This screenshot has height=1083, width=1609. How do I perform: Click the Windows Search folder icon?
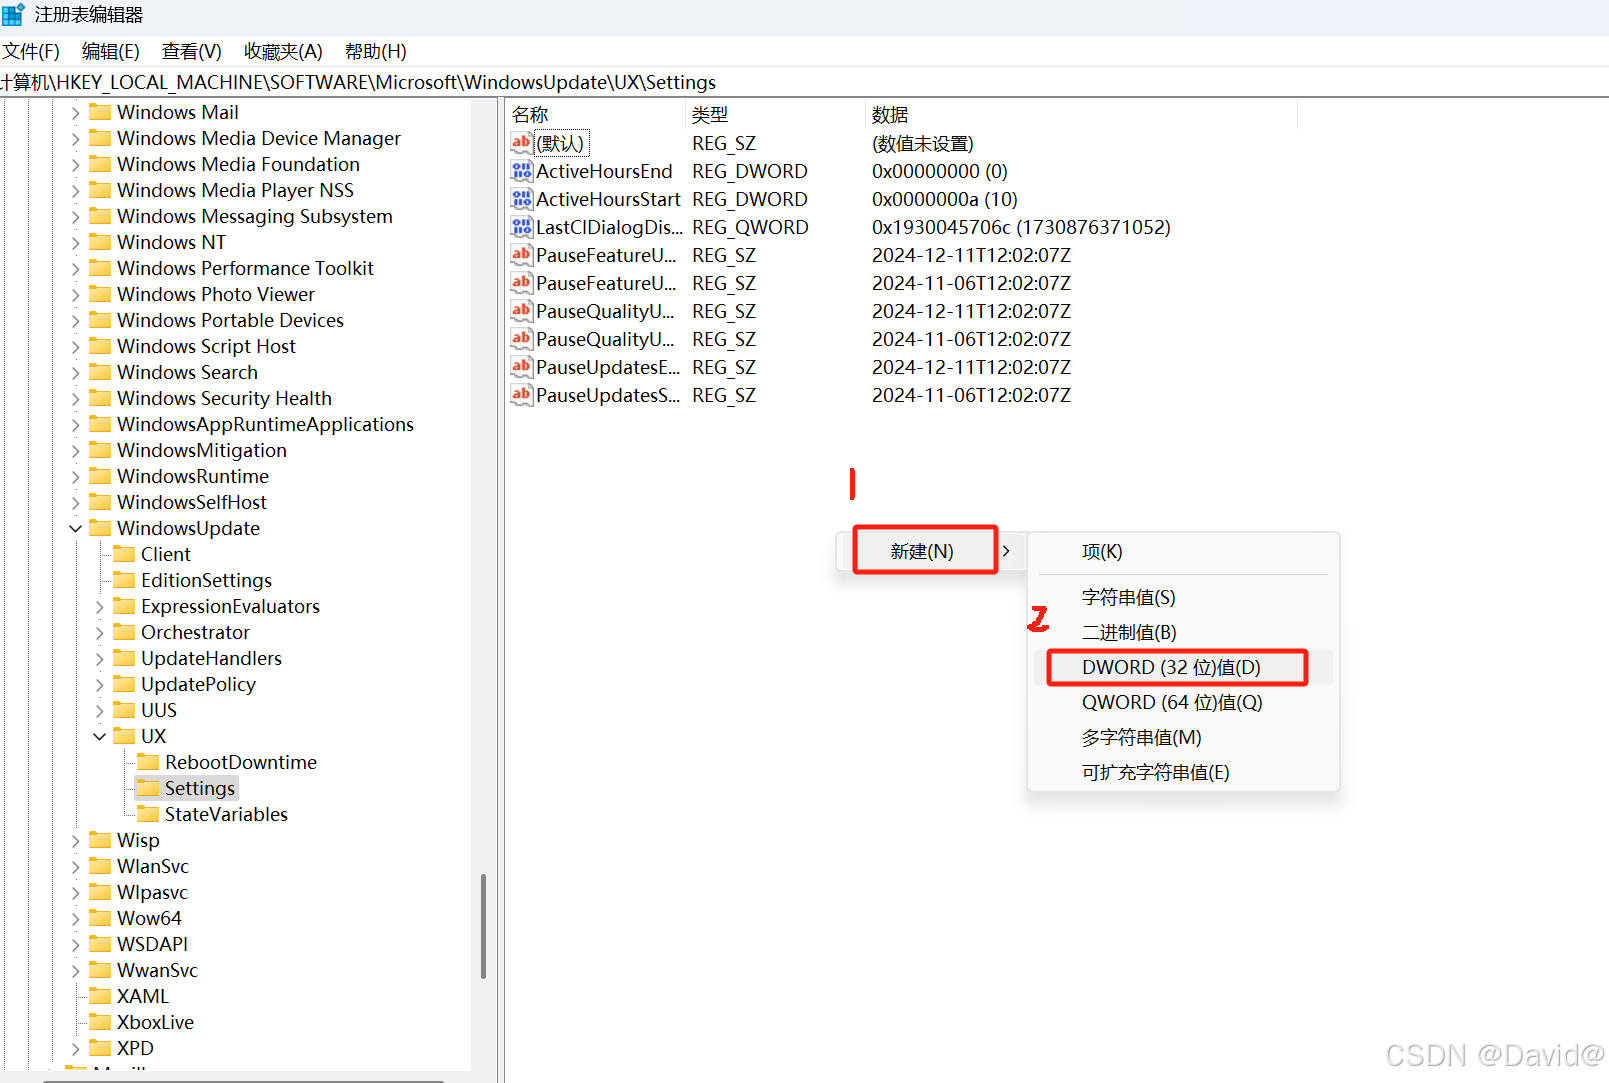click(x=100, y=371)
